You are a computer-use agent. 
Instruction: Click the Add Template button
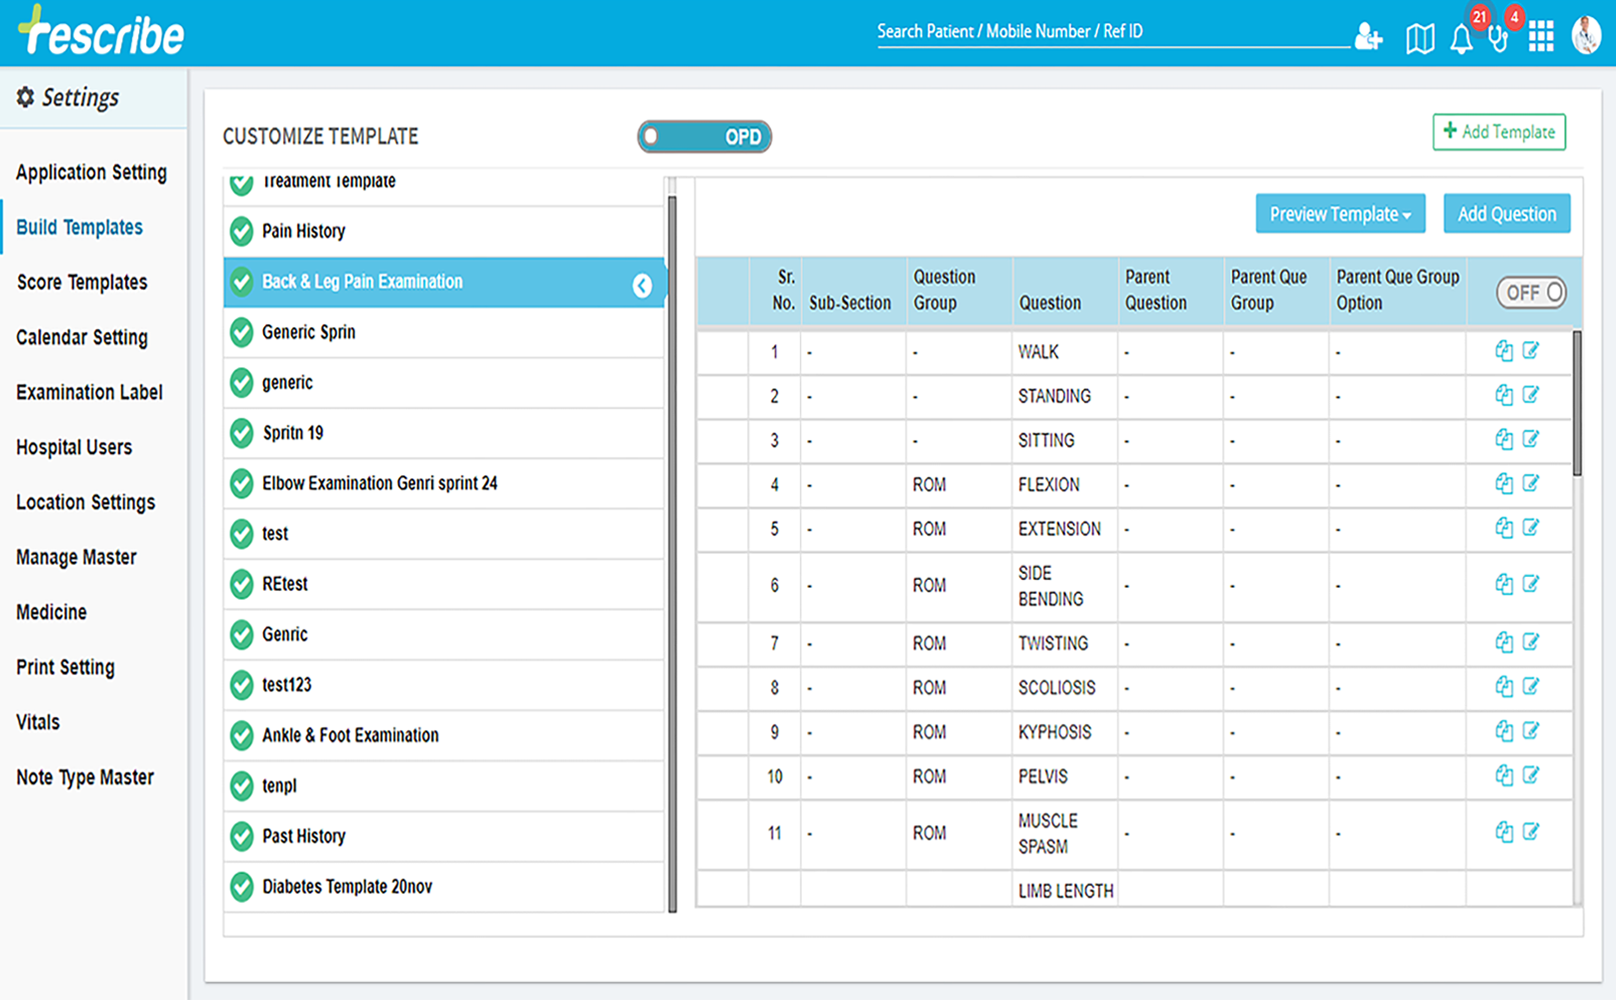click(x=1499, y=132)
